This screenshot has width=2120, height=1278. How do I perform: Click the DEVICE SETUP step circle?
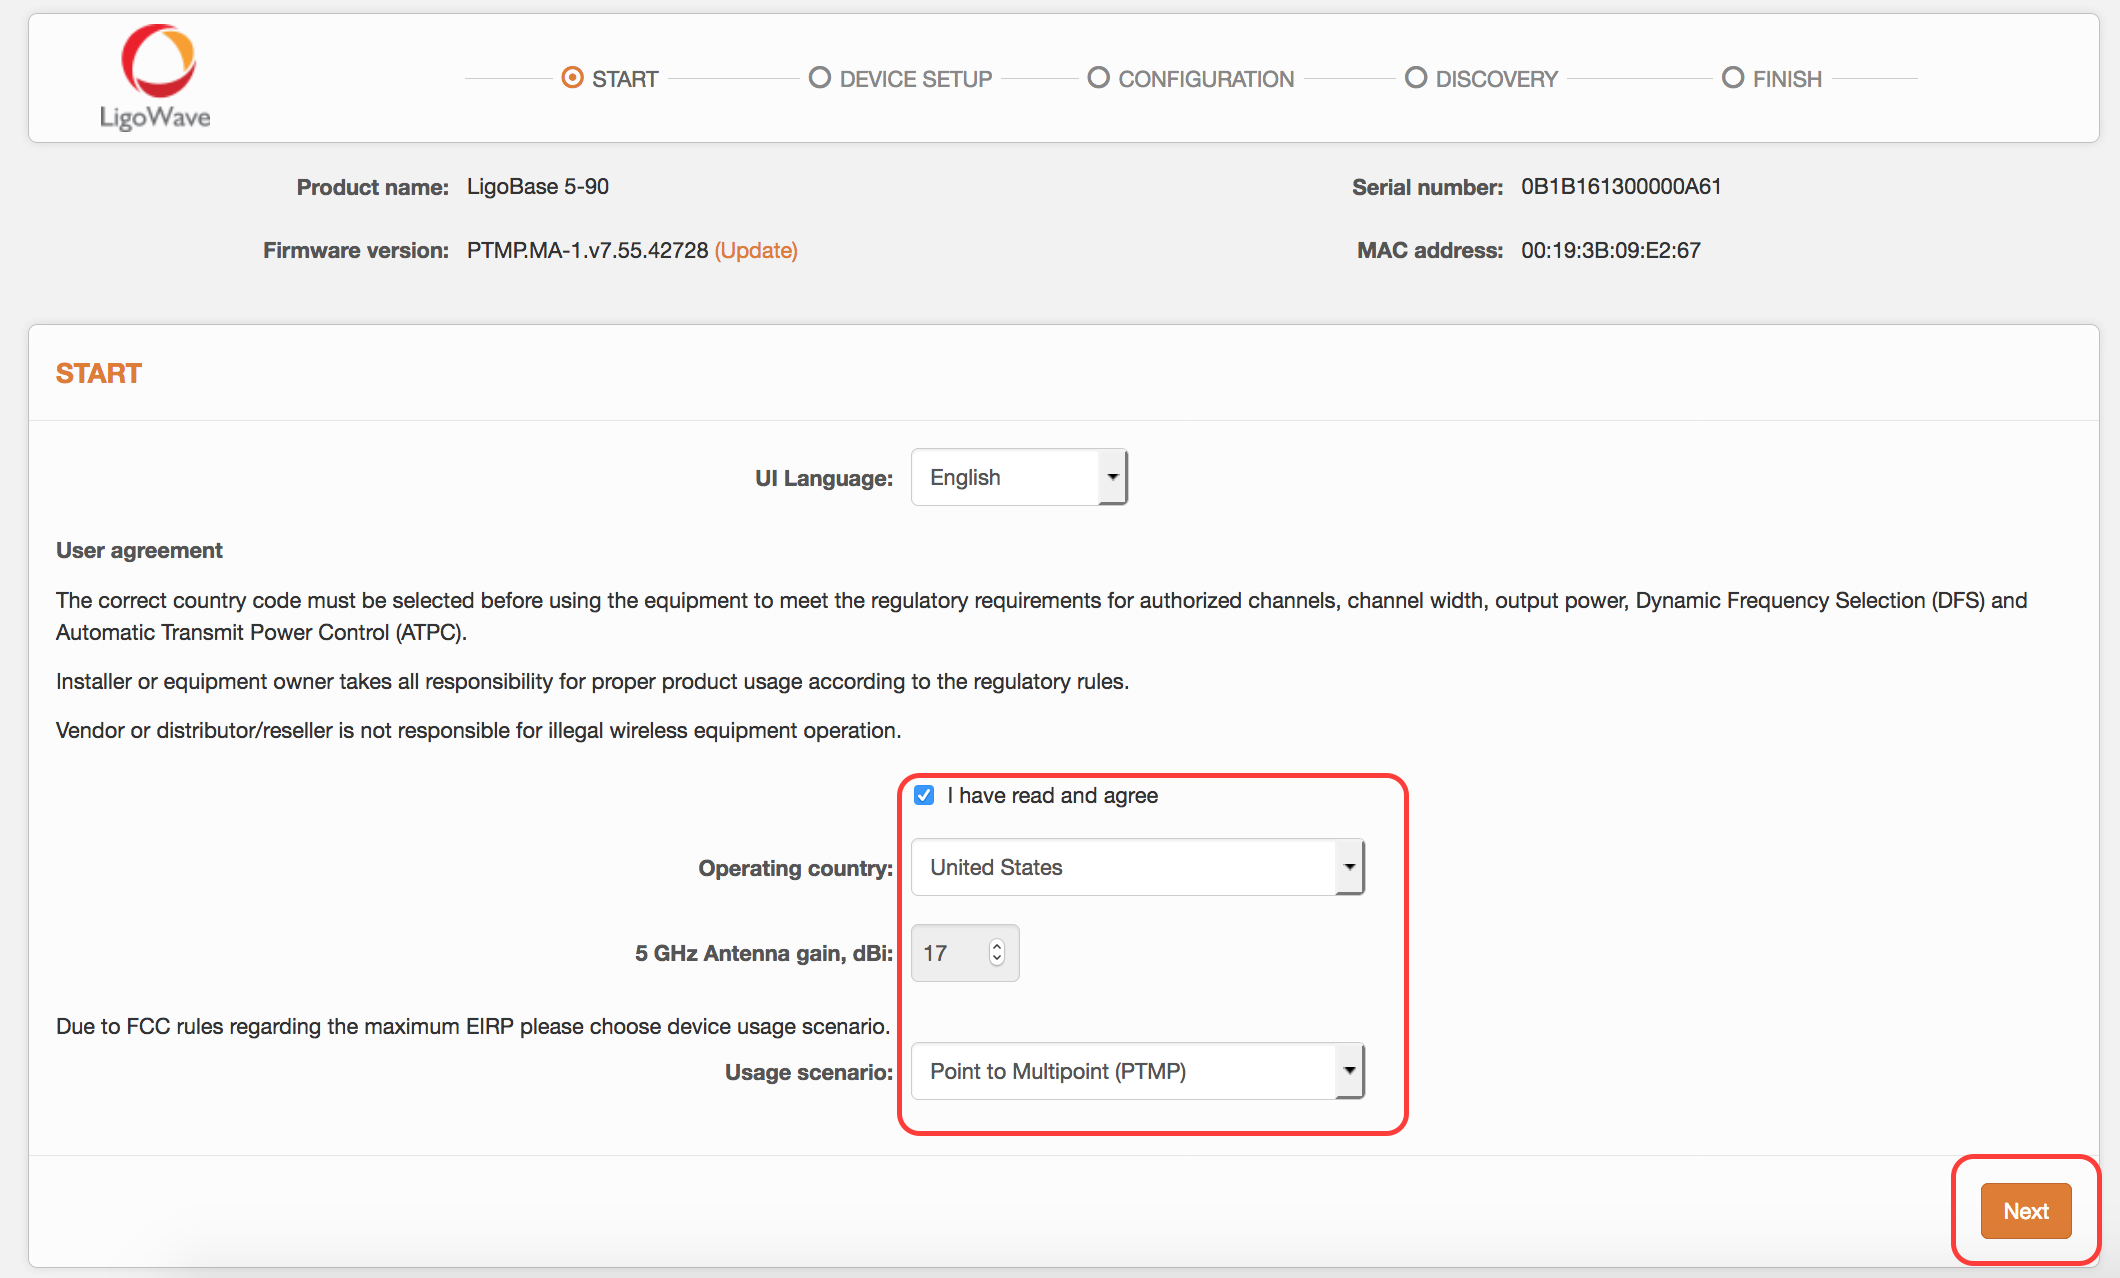820,77
